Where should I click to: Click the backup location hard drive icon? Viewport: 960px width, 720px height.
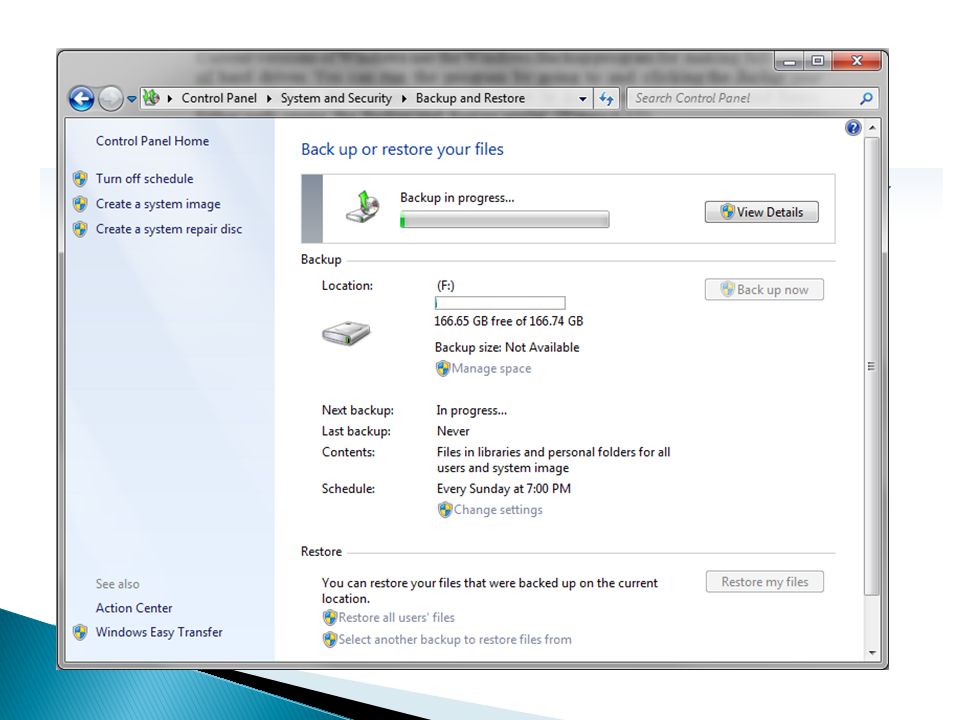[347, 333]
